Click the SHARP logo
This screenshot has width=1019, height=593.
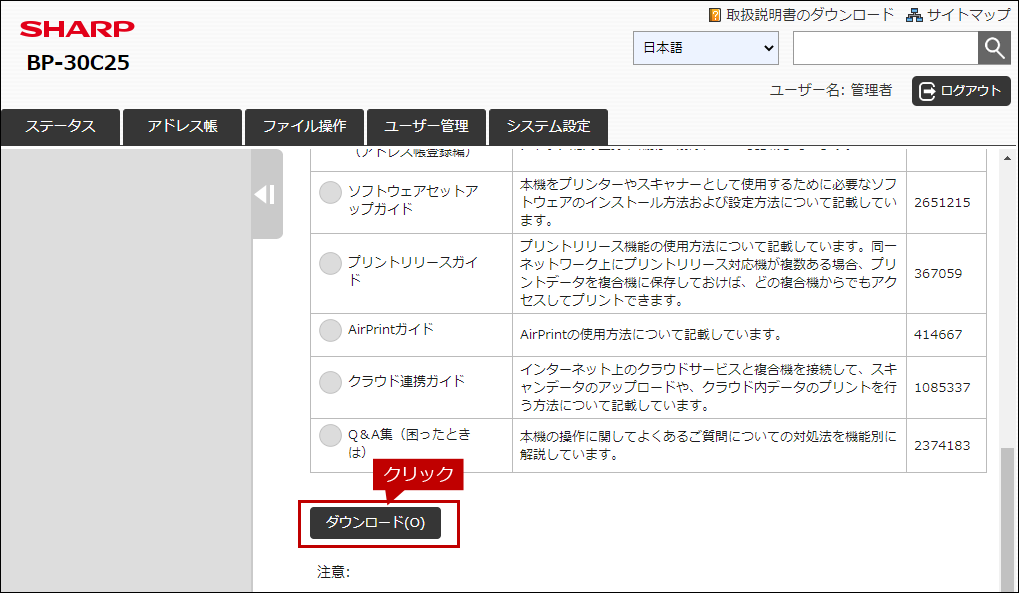coord(77,29)
